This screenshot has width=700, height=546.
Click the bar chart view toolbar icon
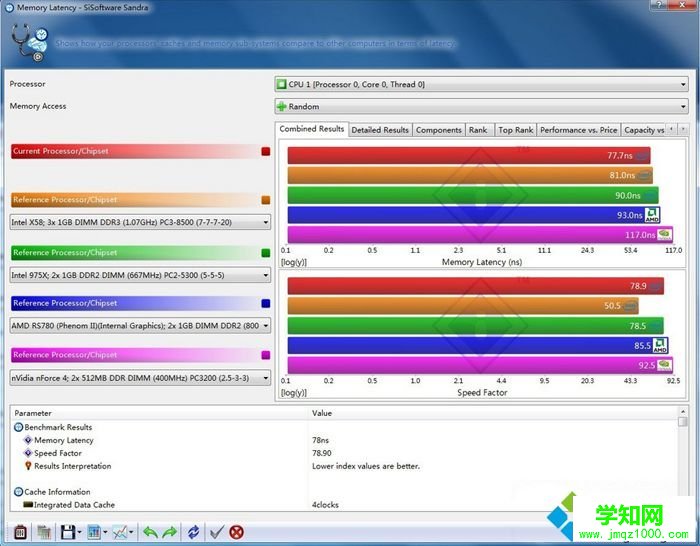pos(94,532)
